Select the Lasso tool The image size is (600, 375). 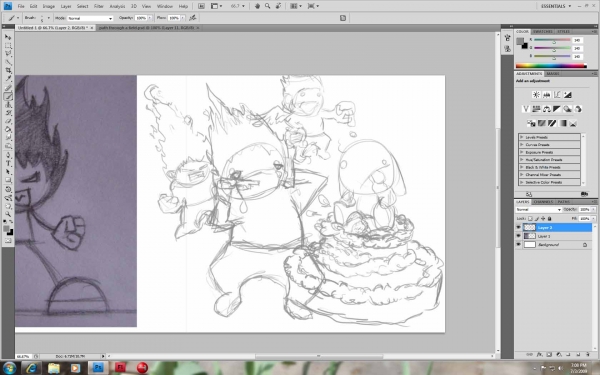(8, 54)
